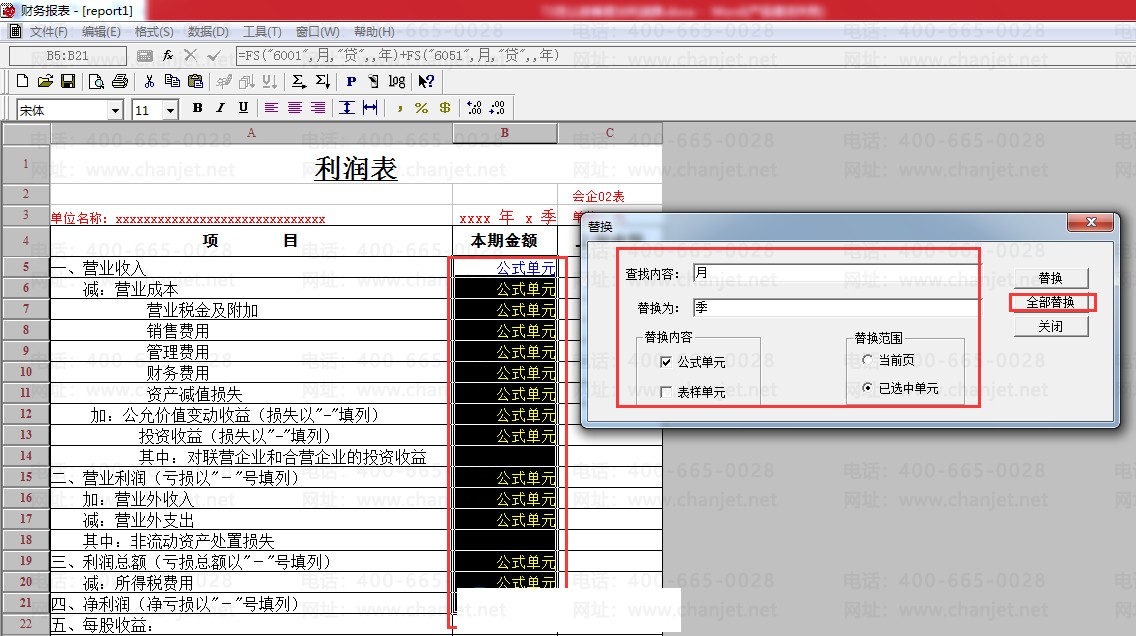Open the font size dropdown
This screenshot has width=1136, height=636.
point(170,110)
